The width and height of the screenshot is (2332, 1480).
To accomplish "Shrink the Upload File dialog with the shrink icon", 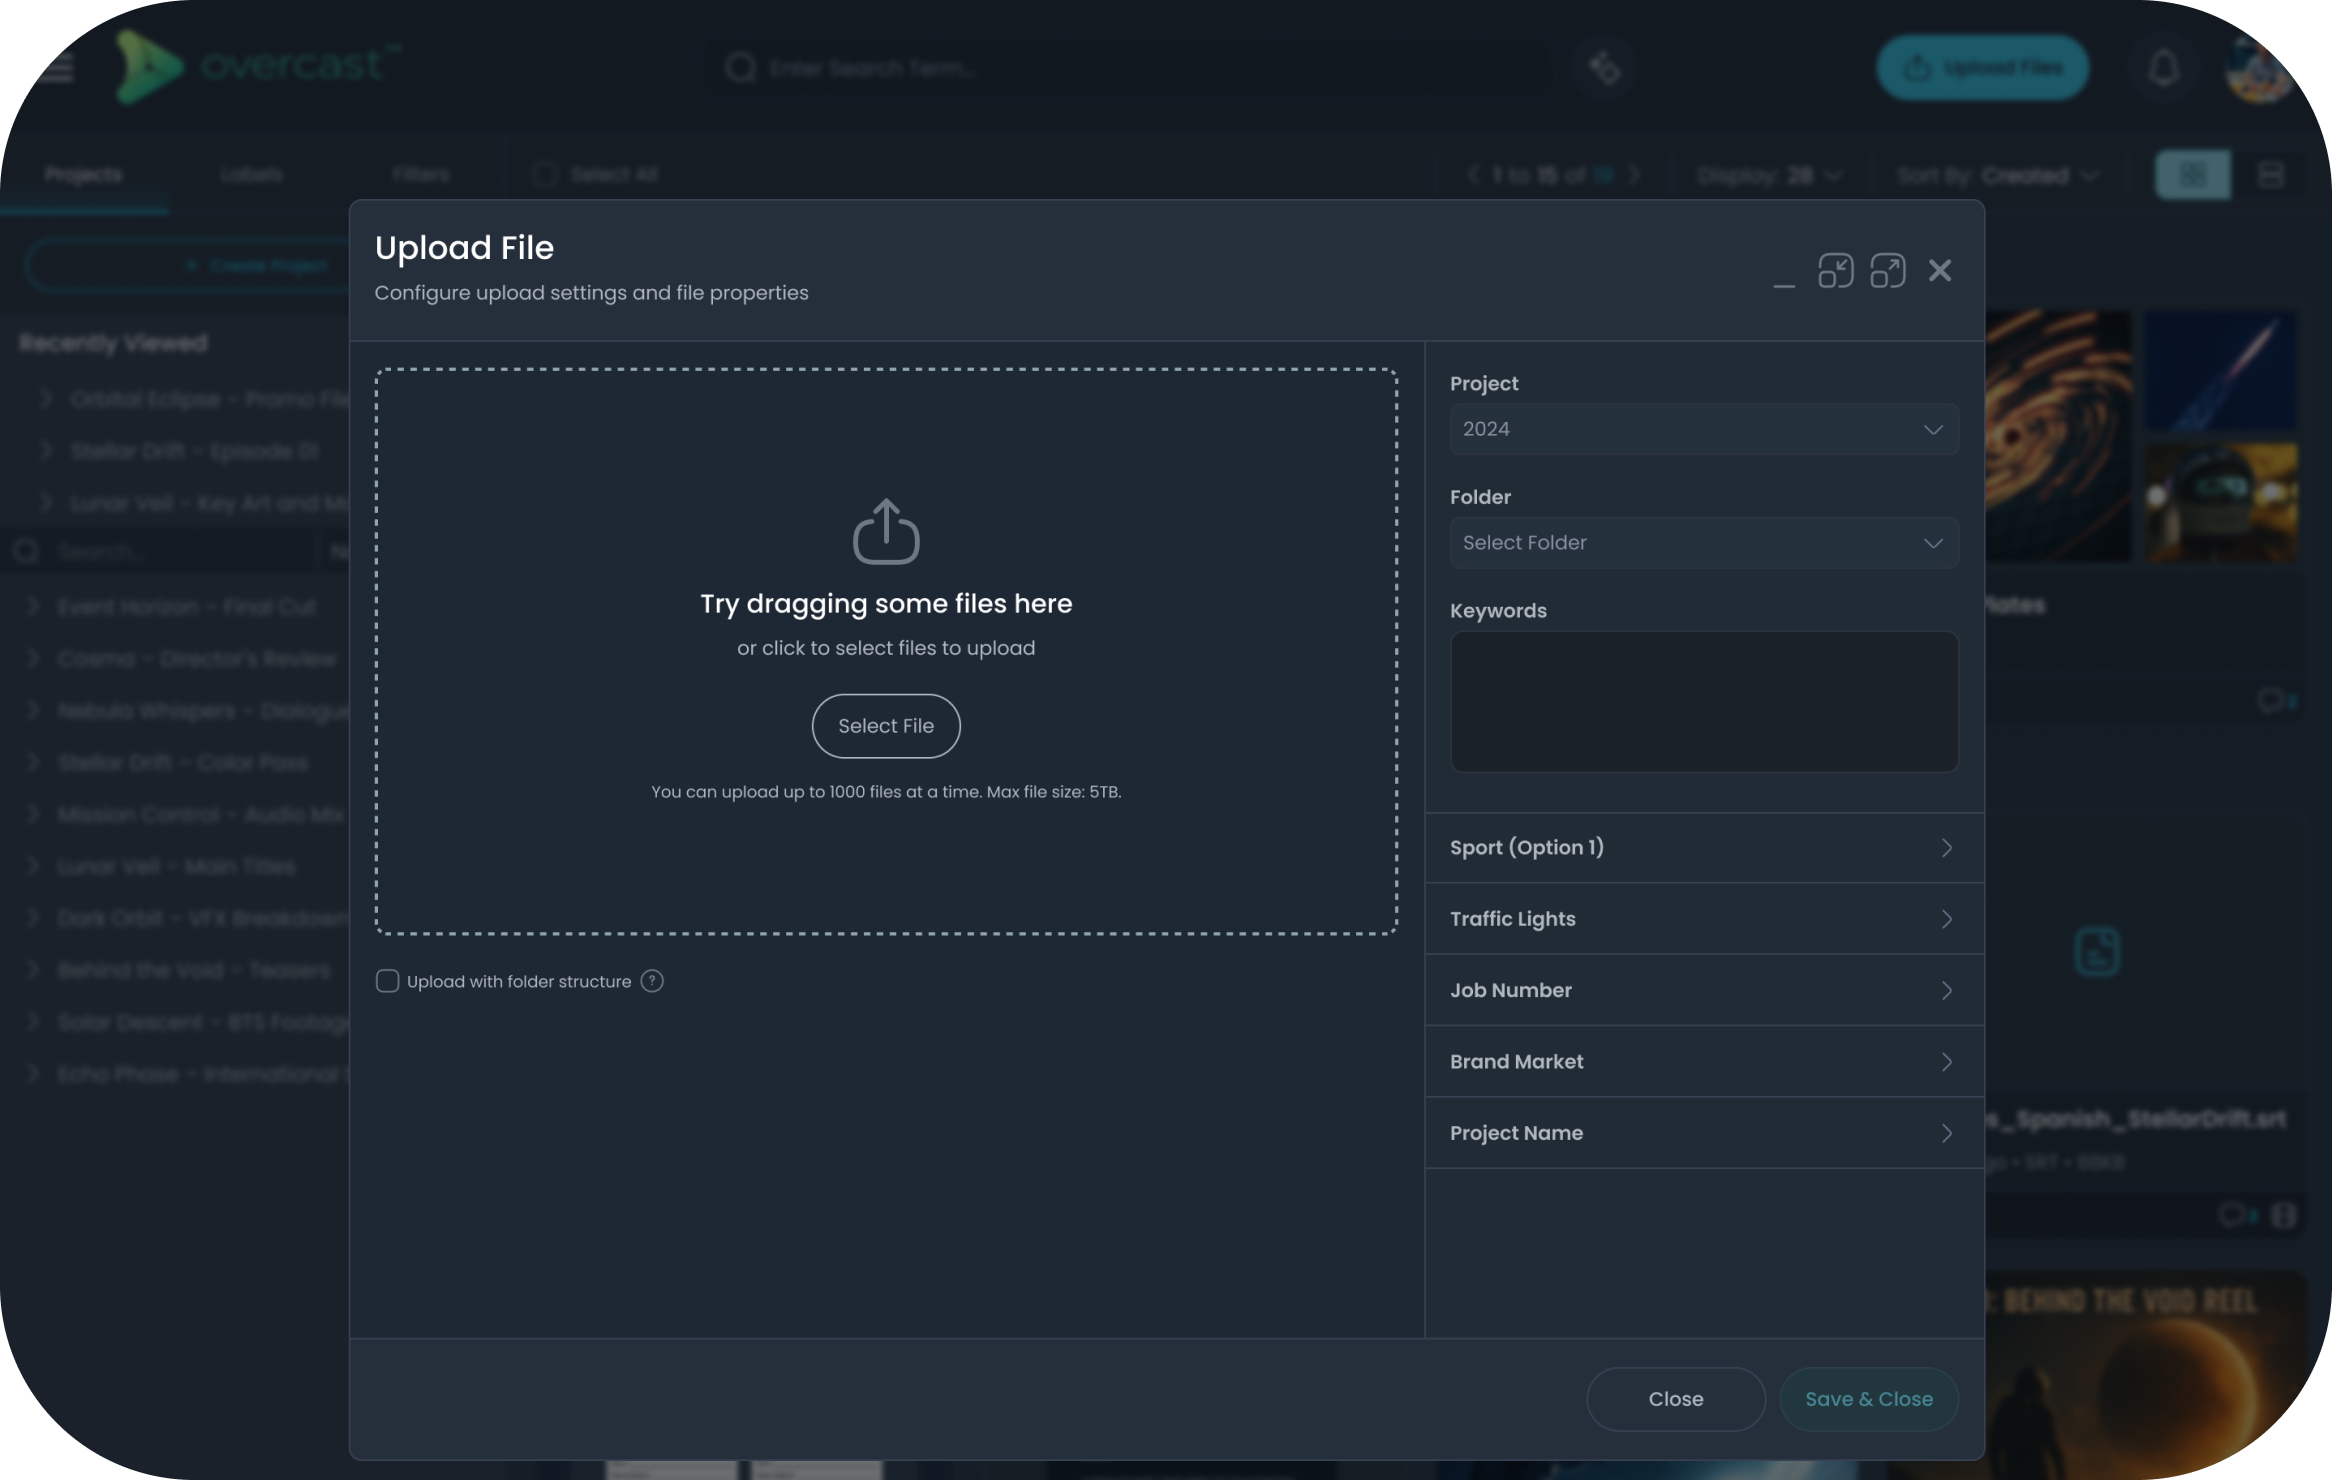I will coord(1835,271).
